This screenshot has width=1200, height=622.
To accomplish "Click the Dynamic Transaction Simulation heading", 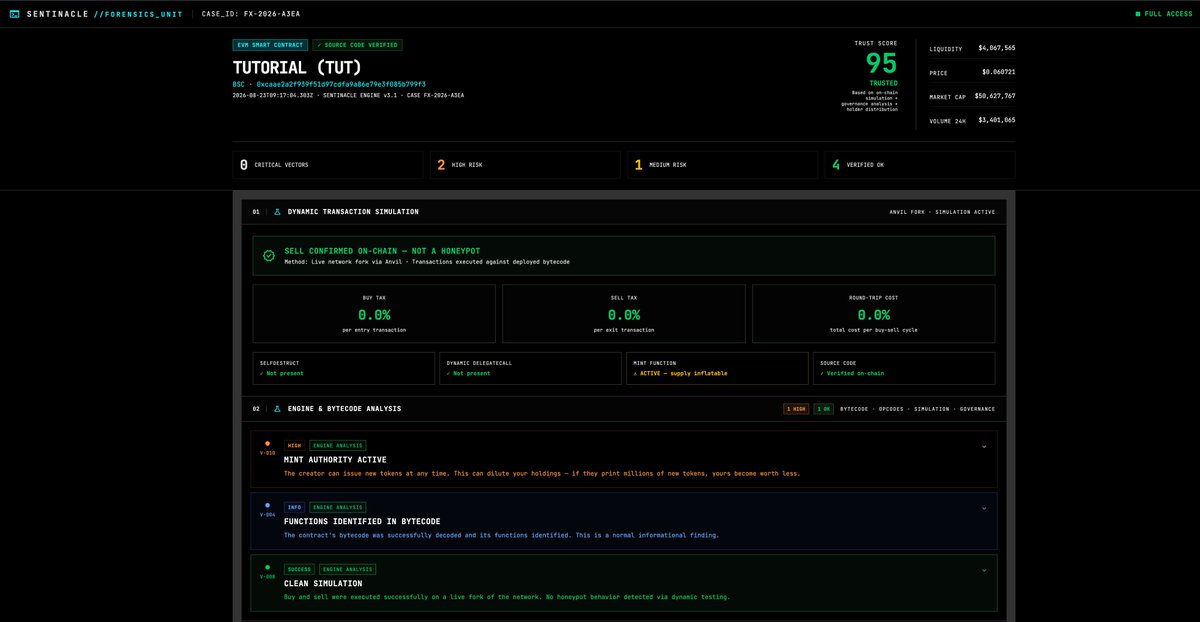I will coord(353,212).
